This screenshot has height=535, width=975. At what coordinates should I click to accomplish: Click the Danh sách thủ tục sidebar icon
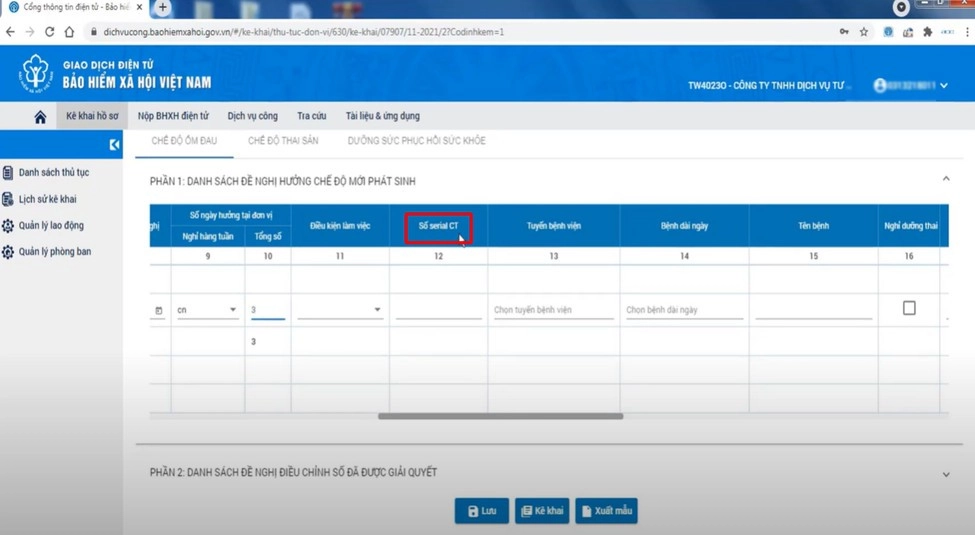point(8,173)
